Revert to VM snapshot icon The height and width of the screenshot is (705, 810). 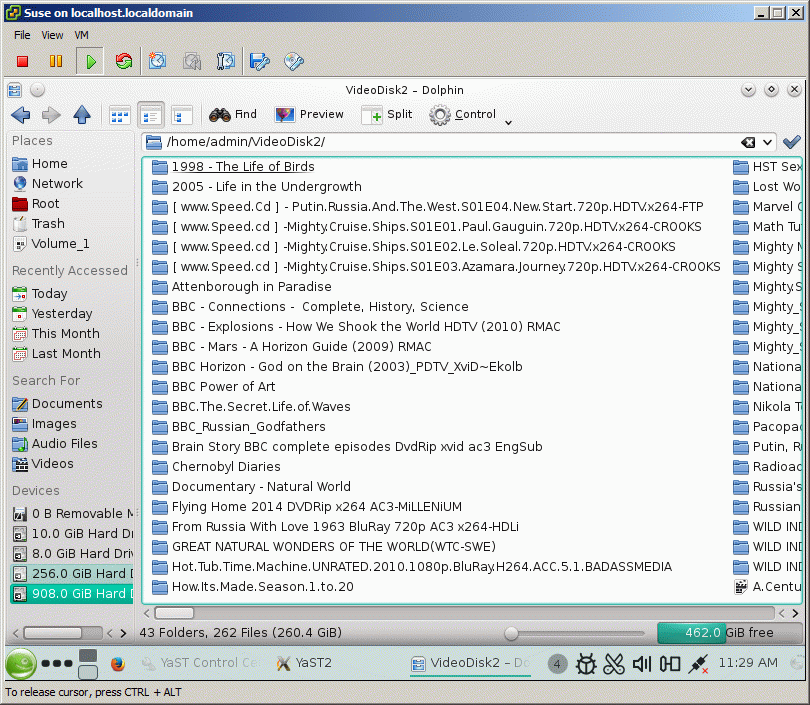pos(192,61)
